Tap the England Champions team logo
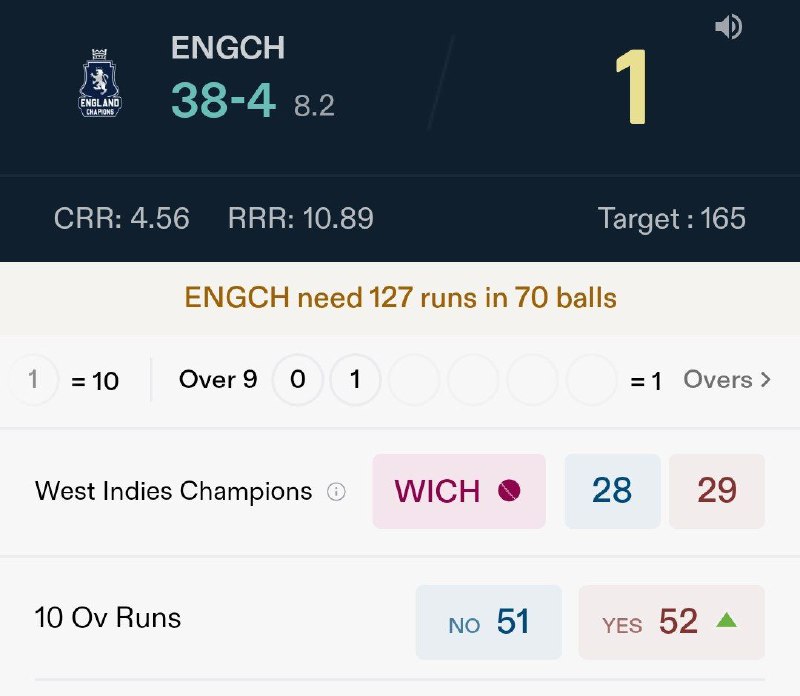Image resolution: width=800 pixels, height=696 pixels. 99,83
